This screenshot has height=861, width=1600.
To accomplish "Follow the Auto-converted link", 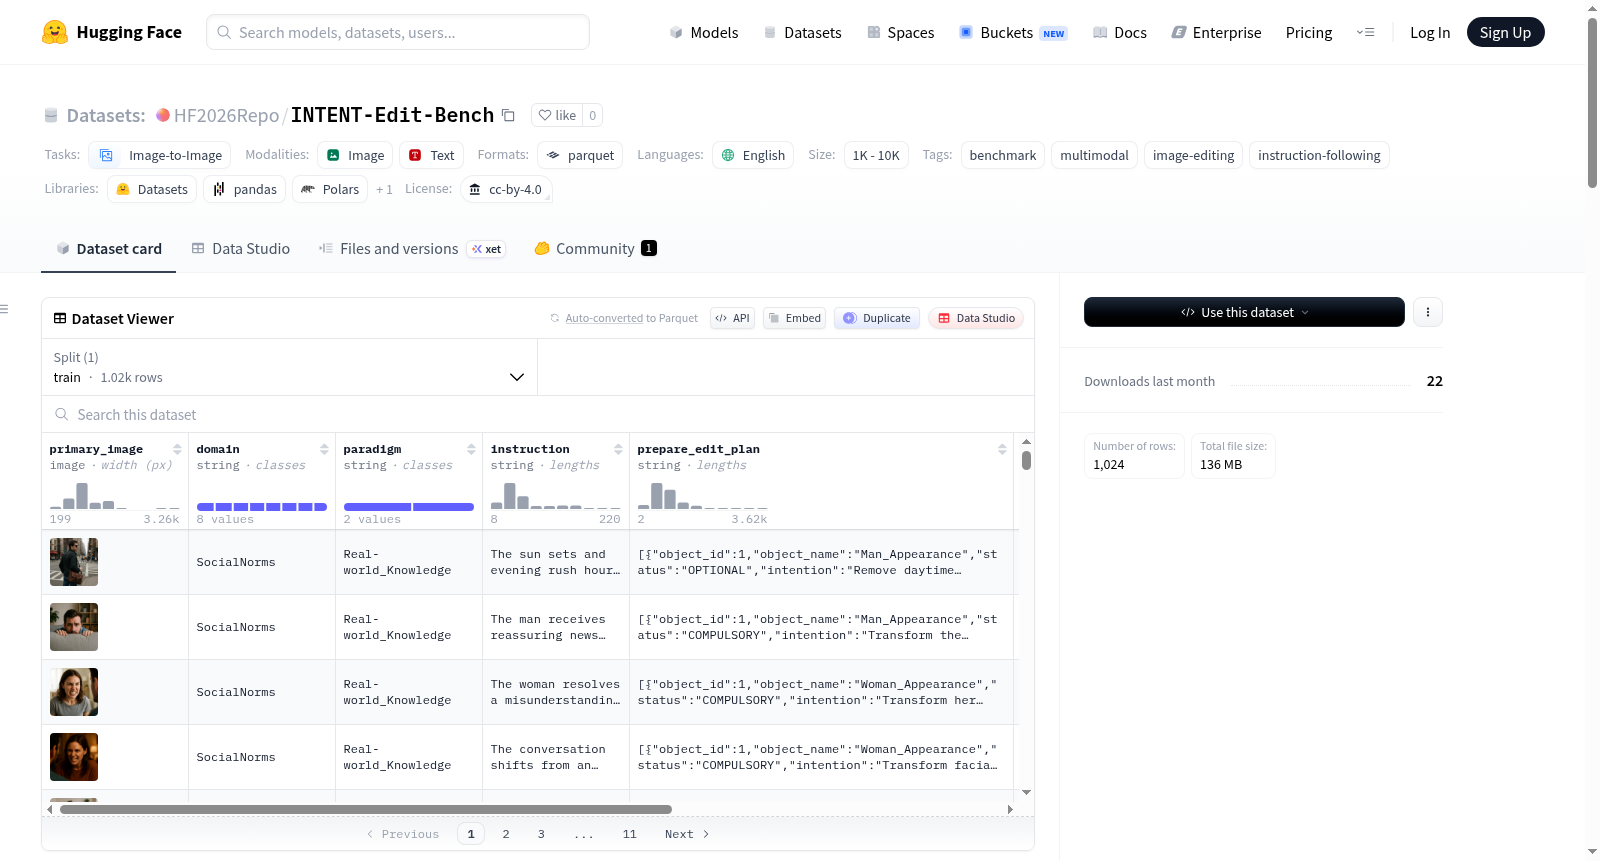I will (604, 318).
